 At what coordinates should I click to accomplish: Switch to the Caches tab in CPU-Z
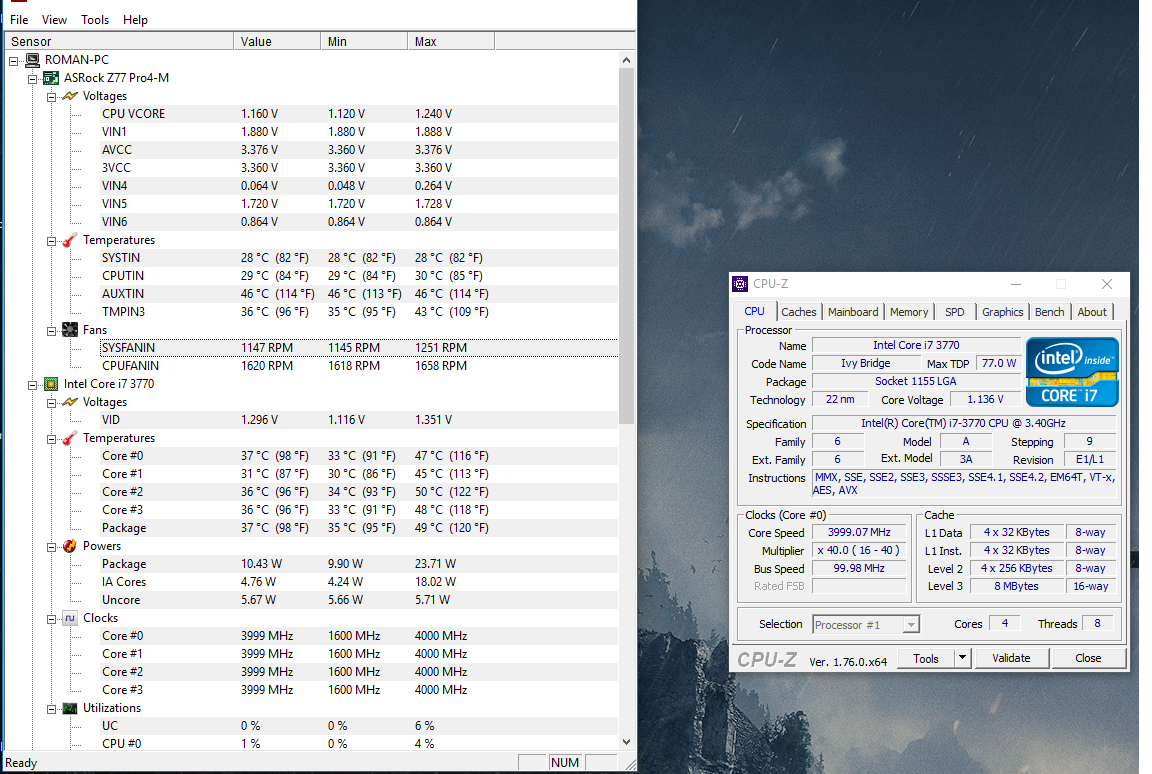pos(799,312)
